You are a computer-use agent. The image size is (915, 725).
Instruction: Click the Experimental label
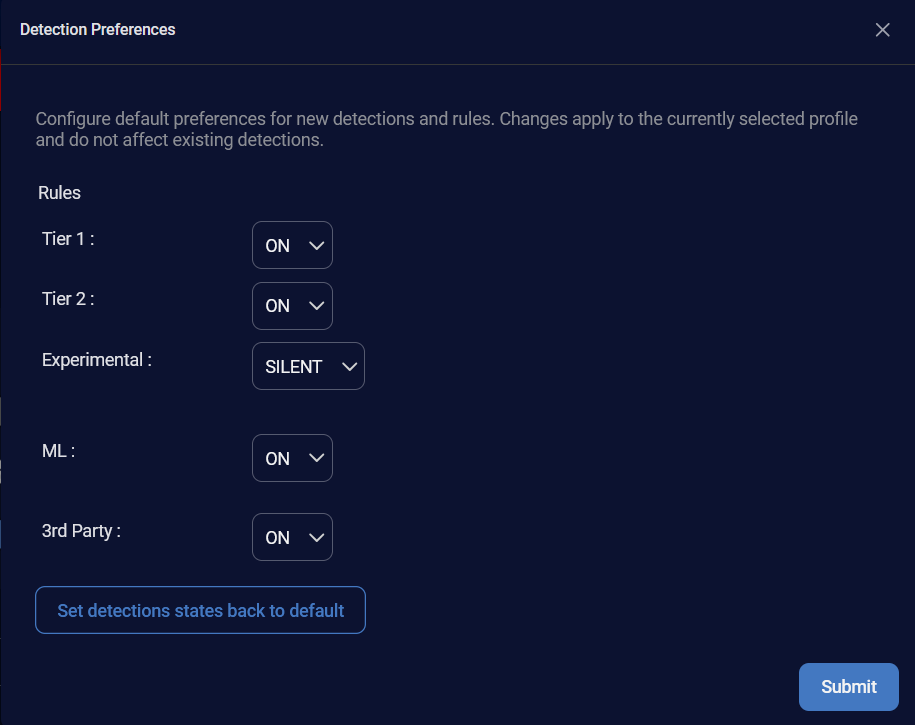coord(96,360)
